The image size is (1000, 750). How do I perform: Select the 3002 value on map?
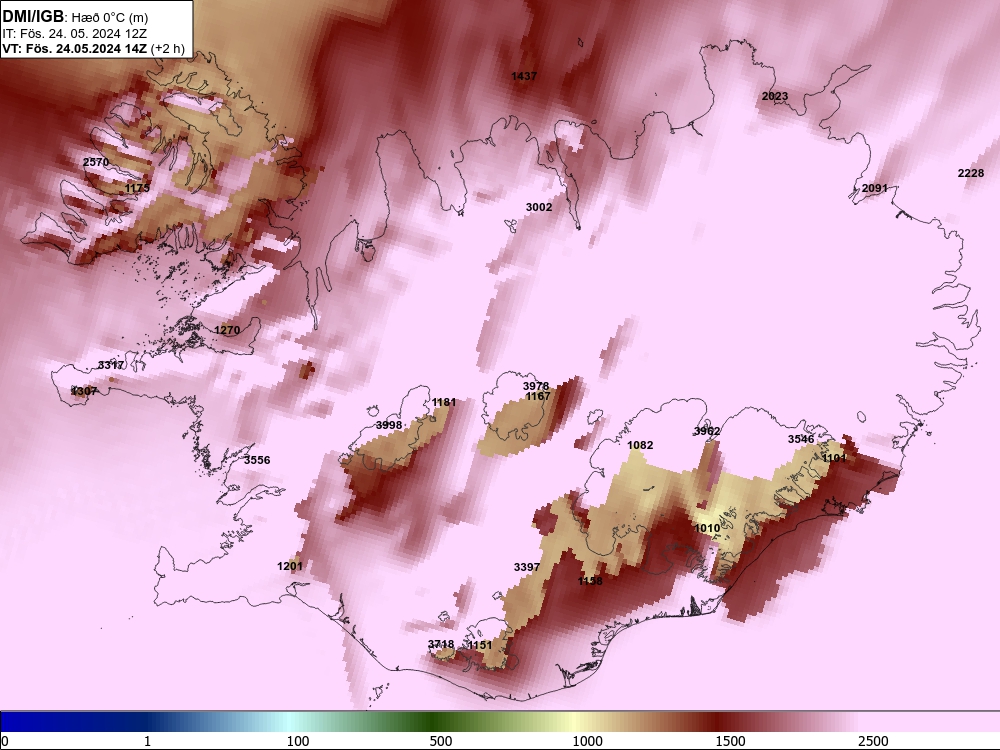coord(539,207)
